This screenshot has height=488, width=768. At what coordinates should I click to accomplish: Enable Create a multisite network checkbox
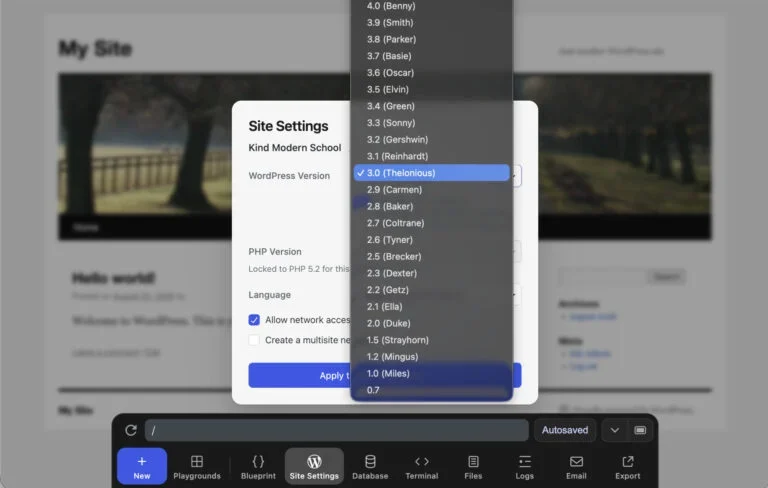(254, 340)
